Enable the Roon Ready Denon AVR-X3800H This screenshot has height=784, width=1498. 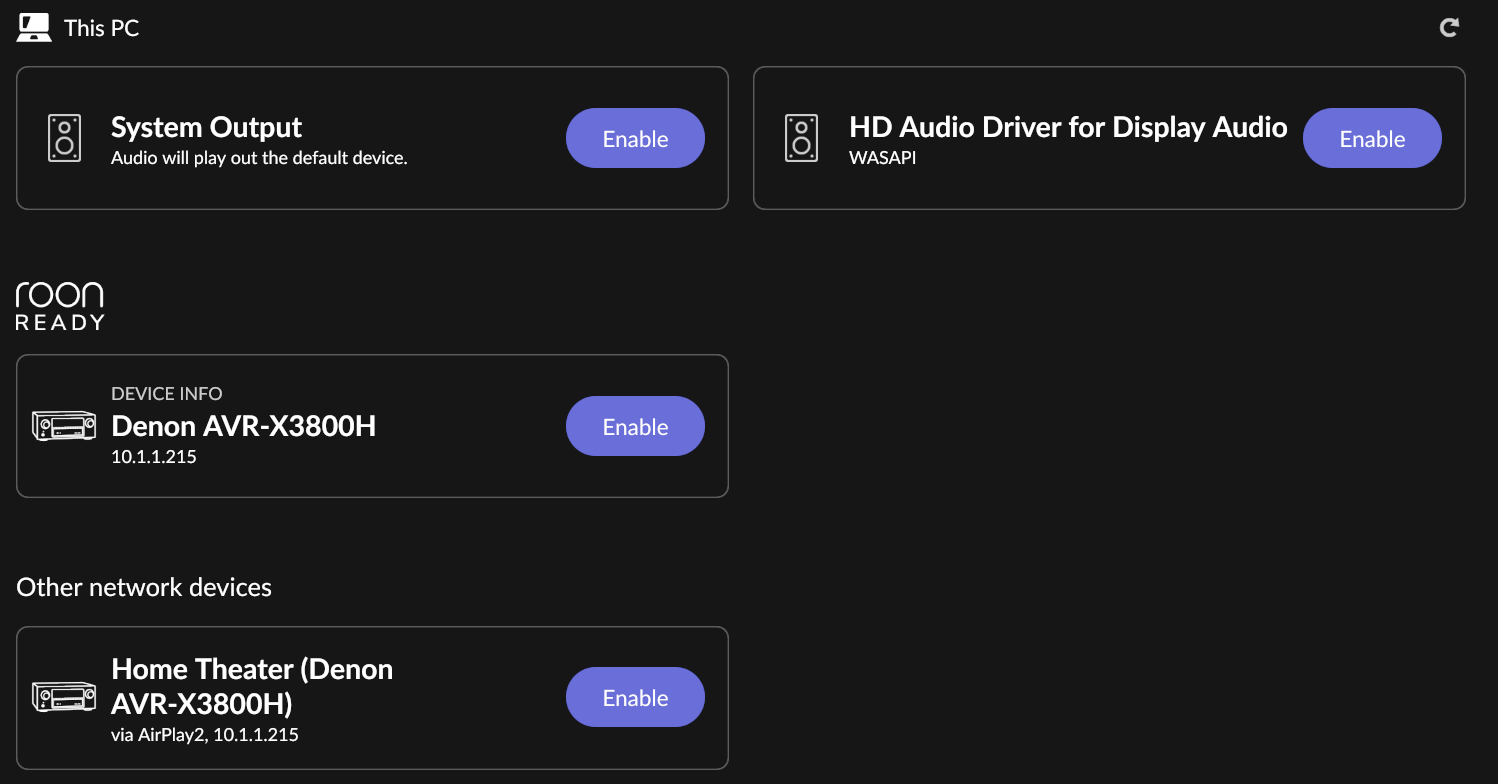pos(635,426)
